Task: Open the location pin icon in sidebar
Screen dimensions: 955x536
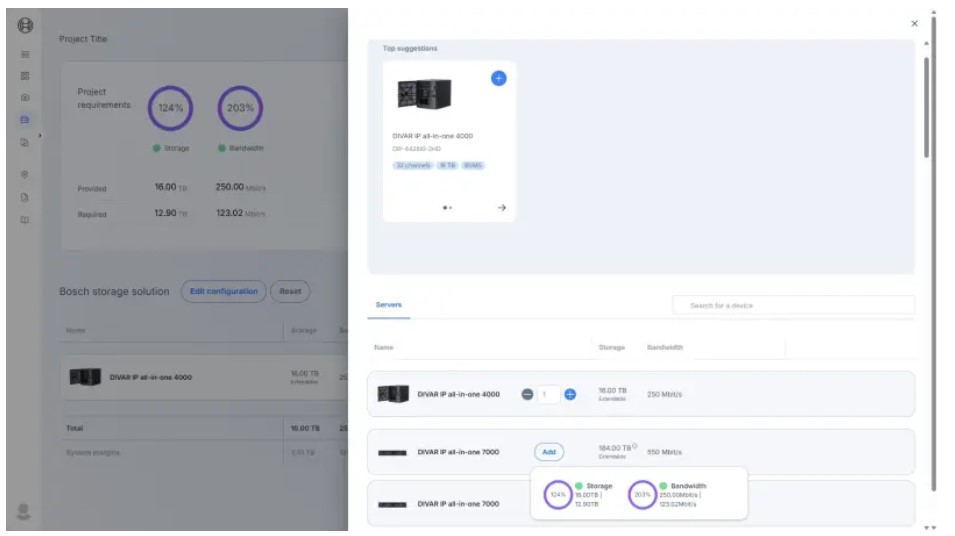Action: (x=25, y=175)
